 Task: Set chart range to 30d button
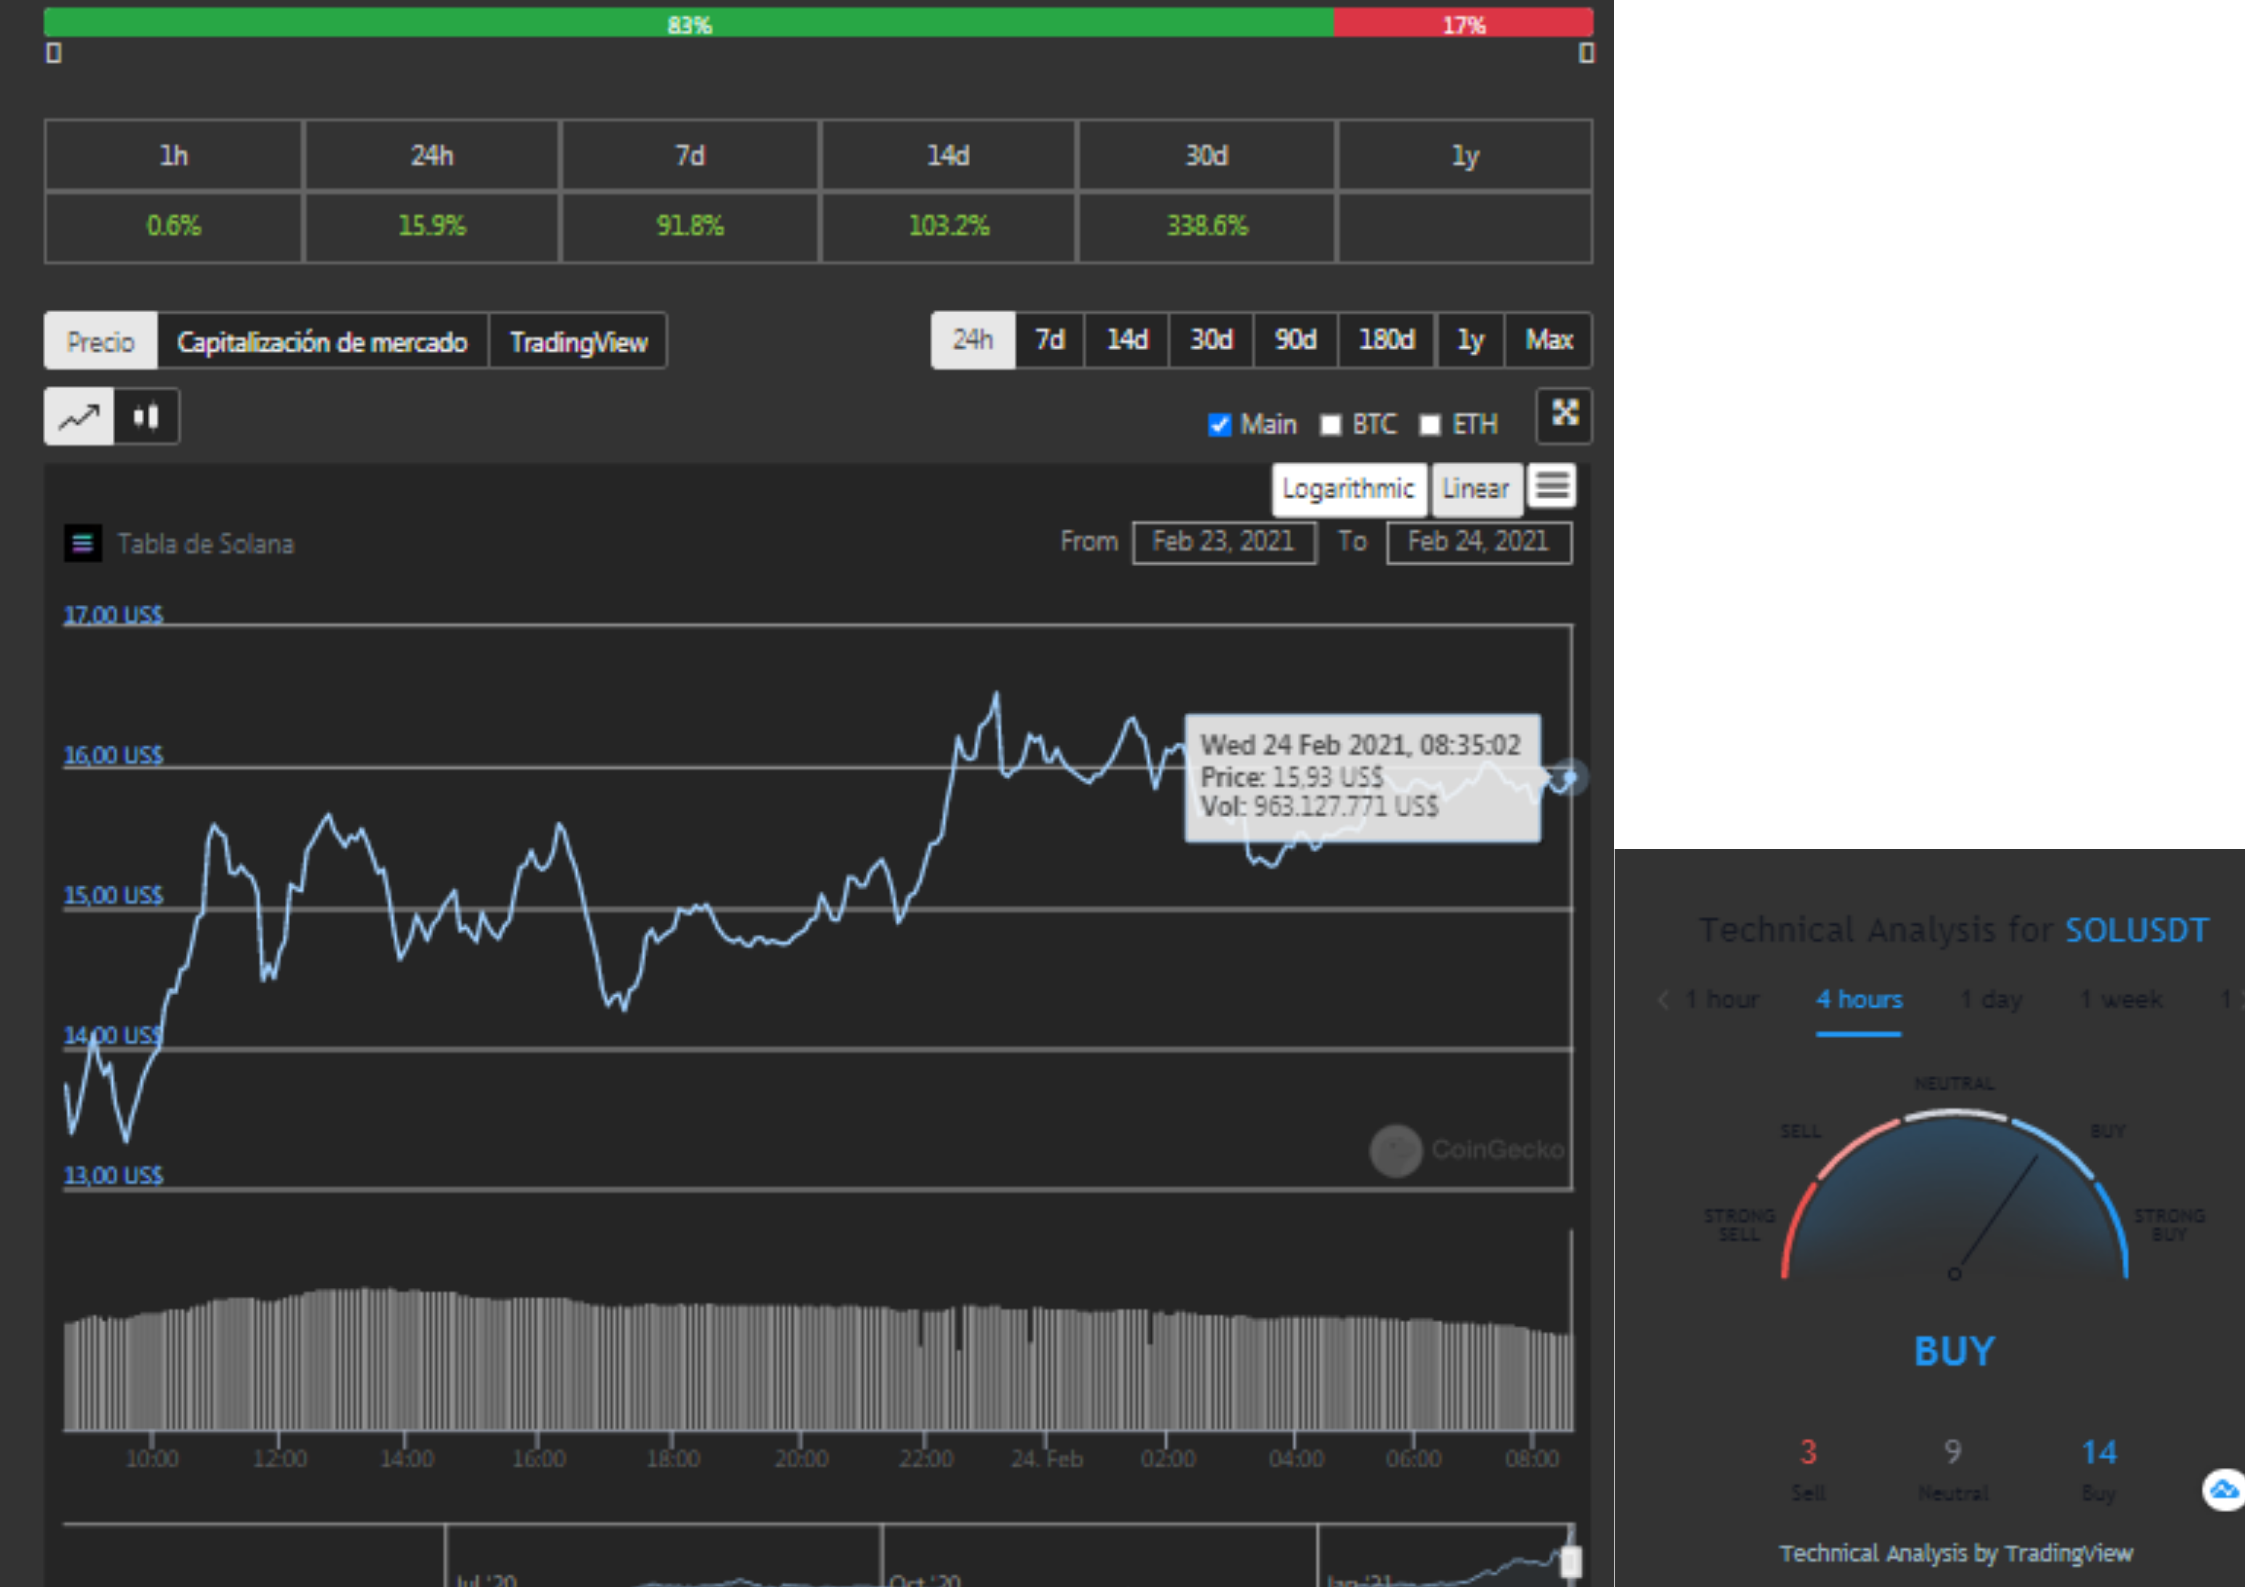pos(1211,340)
